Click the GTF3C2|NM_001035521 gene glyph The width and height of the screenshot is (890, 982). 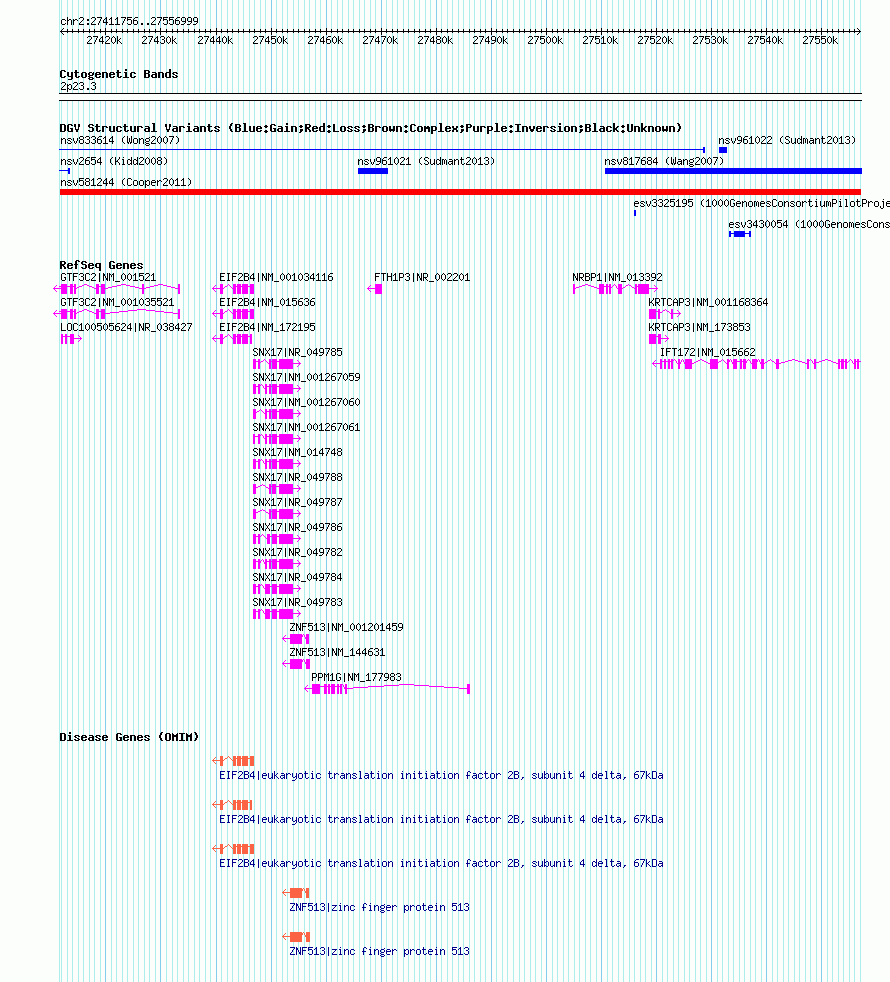116,314
